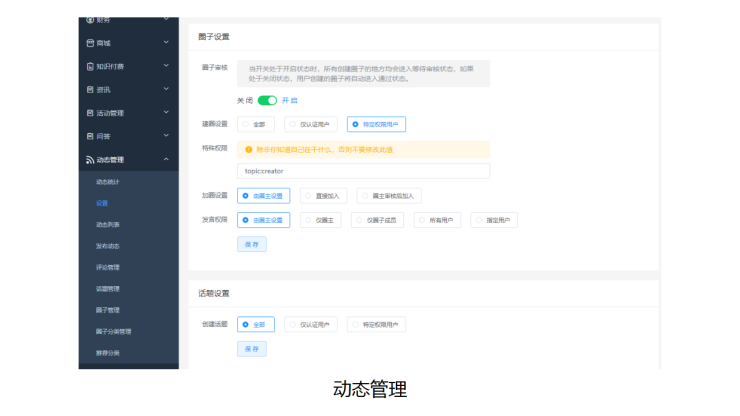Collapse the 动态管理 menu chevron
This screenshot has height=416, width=740.
tap(166, 159)
